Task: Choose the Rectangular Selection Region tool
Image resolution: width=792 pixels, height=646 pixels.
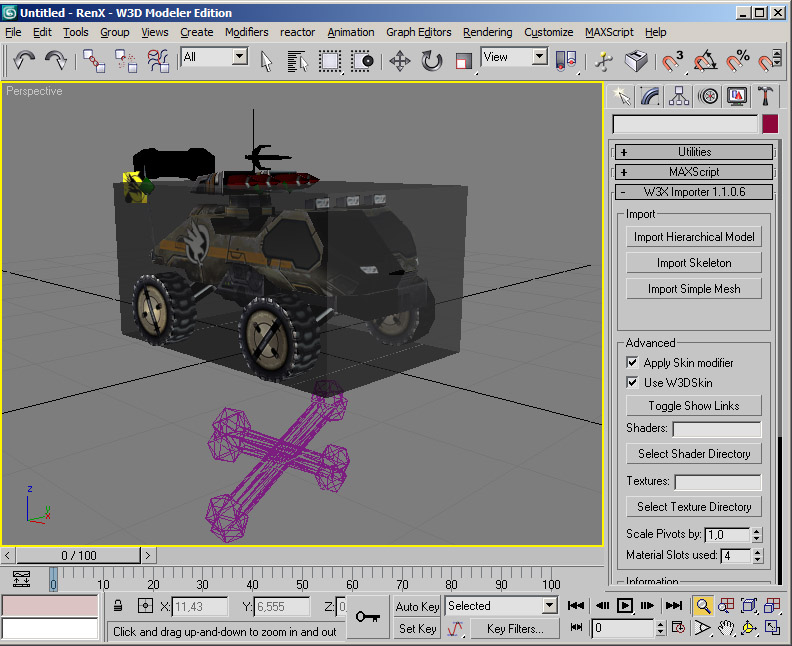Action: coord(330,62)
